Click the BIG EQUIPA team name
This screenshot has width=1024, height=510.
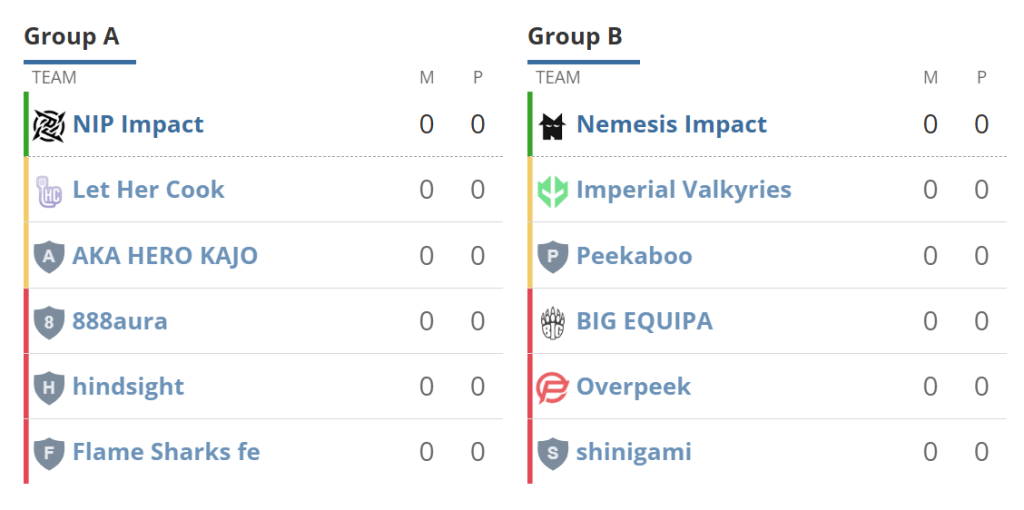(x=644, y=322)
